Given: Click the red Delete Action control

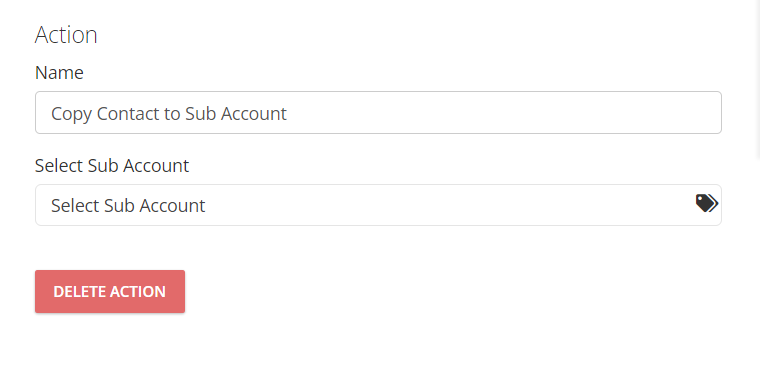Looking at the screenshot, I should tap(110, 291).
